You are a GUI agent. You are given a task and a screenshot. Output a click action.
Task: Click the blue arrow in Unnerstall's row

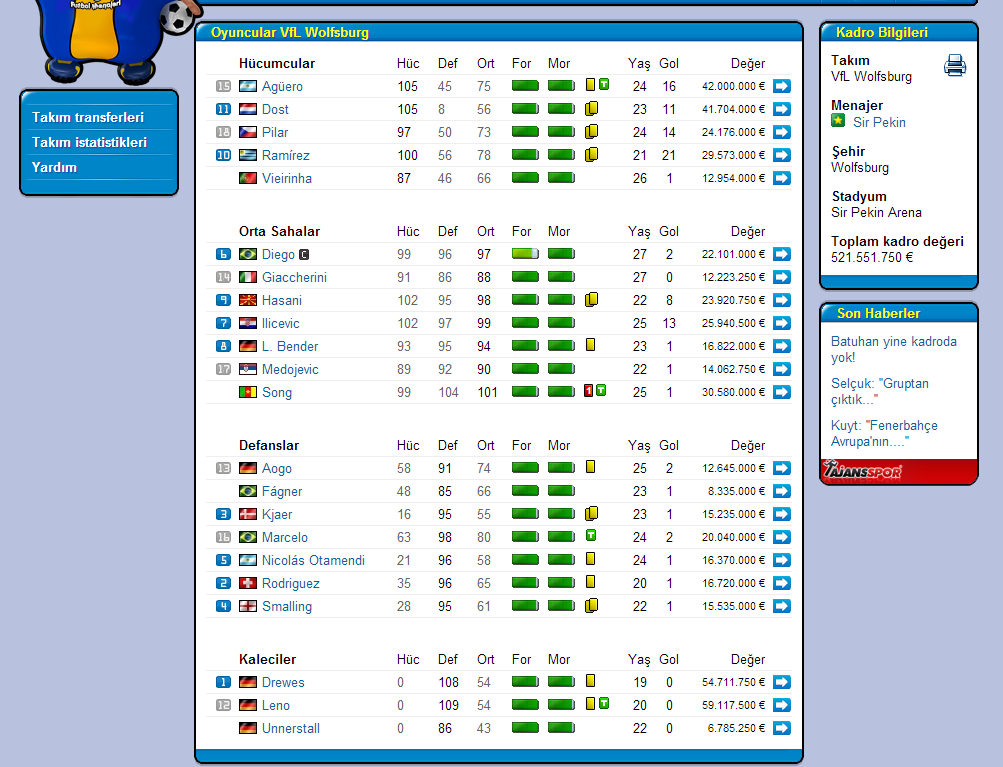click(x=782, y=729)
